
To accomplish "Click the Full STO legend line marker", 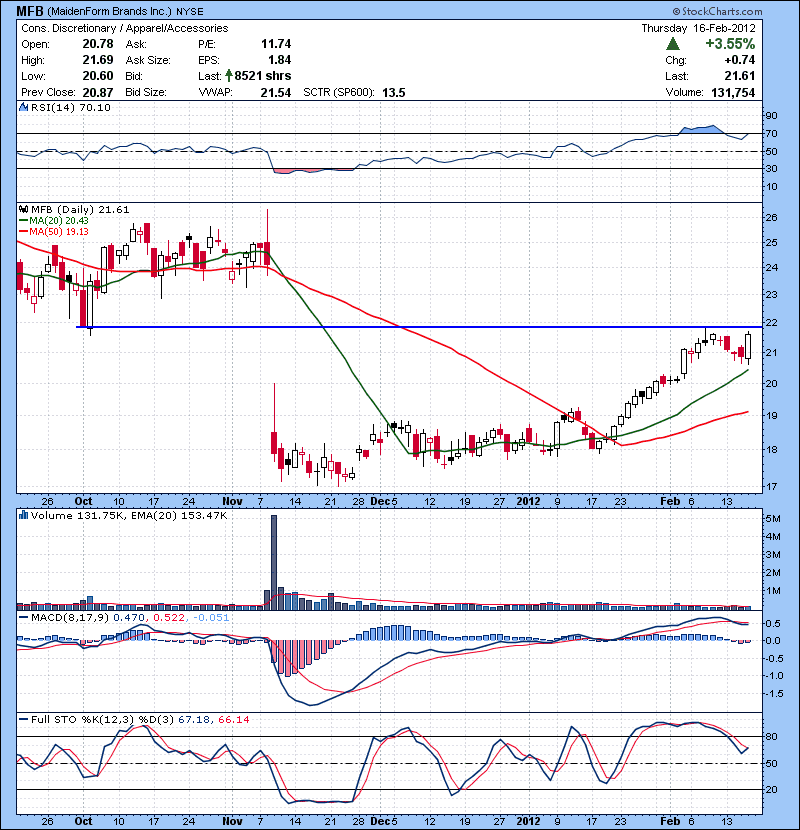I will click(x=23, y=719).
